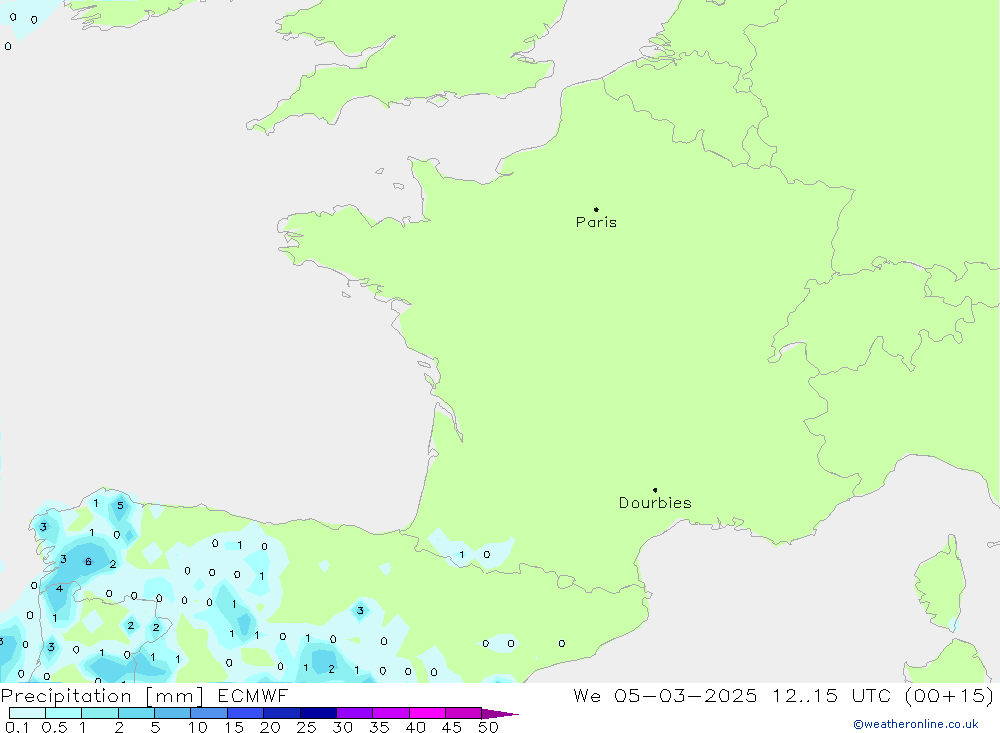The width and height of the screenshot is (1000, 733).
Task: Click the legend scale label '25'
Action: 307,727
